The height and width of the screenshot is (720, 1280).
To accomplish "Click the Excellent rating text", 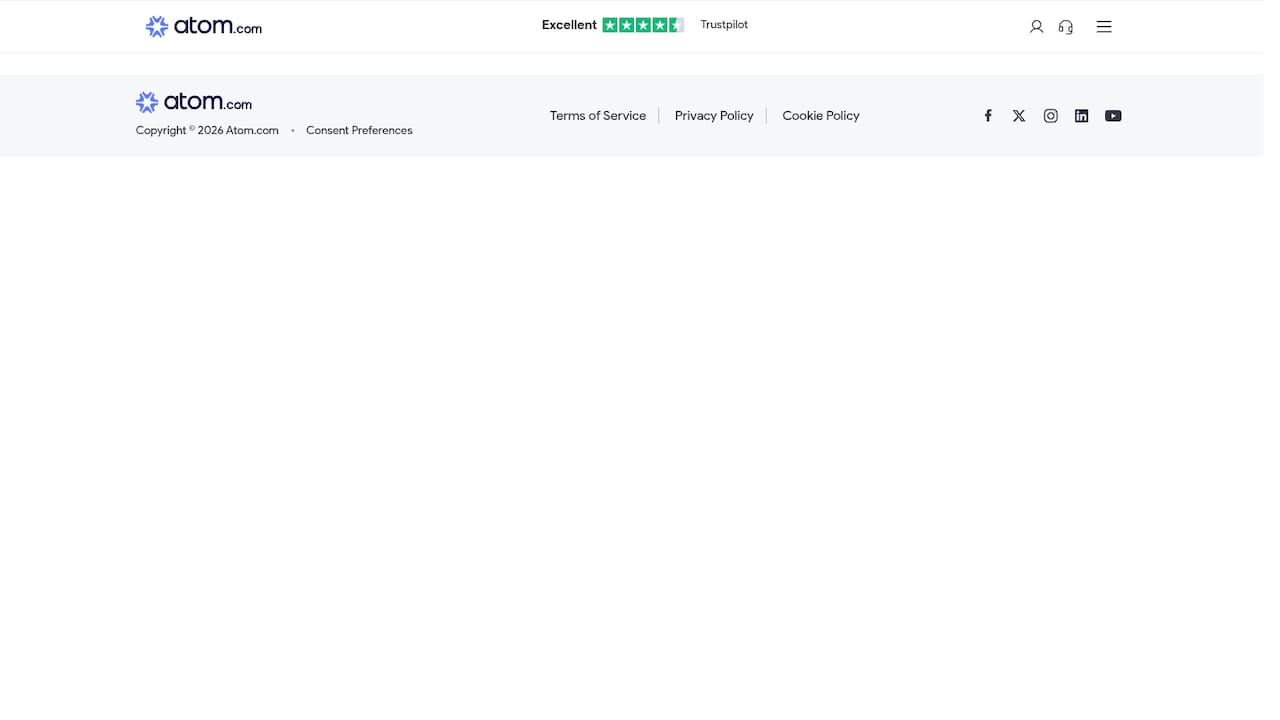I will coord(569,25).
